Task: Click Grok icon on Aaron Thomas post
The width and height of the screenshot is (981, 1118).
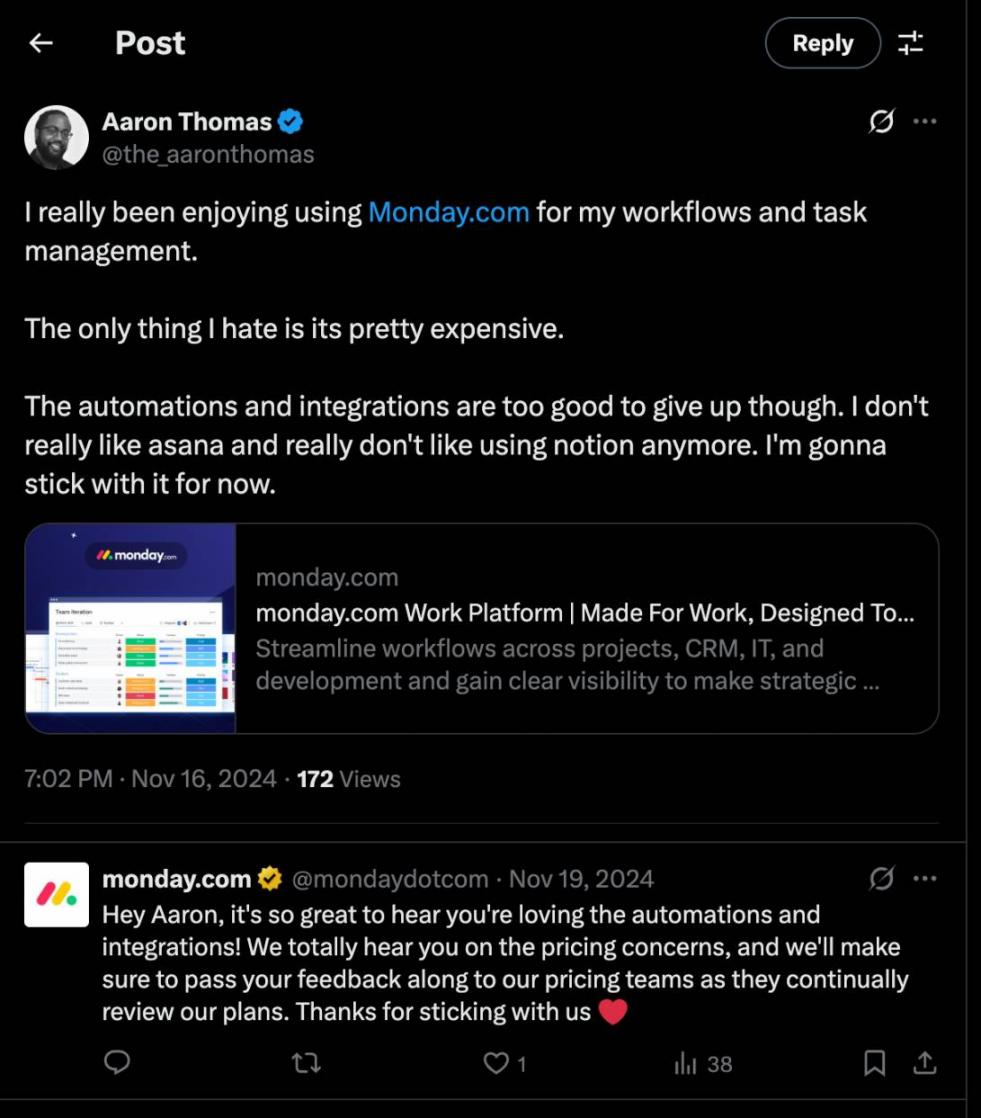Action: click(881, 121)
